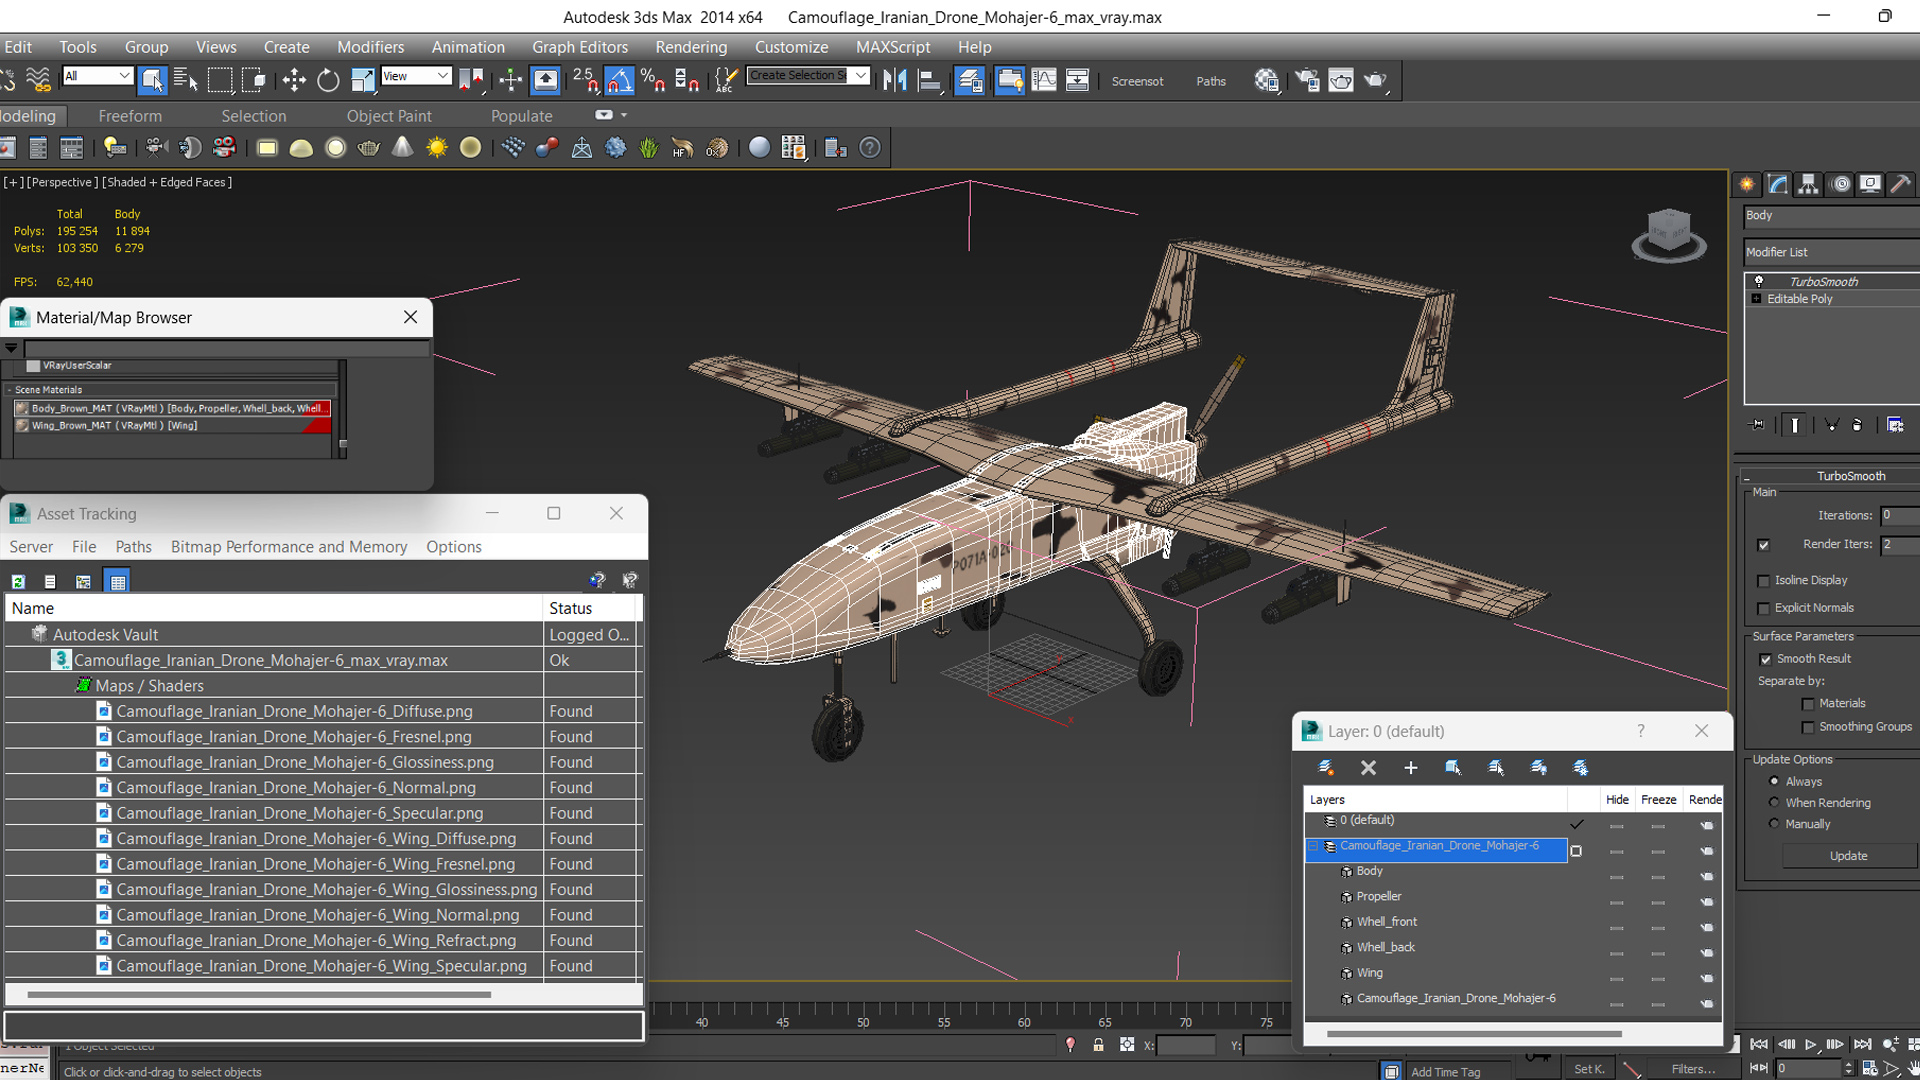Open the Rendering menu
This screenshot has height=1080, width=1920.
[691, 47]
